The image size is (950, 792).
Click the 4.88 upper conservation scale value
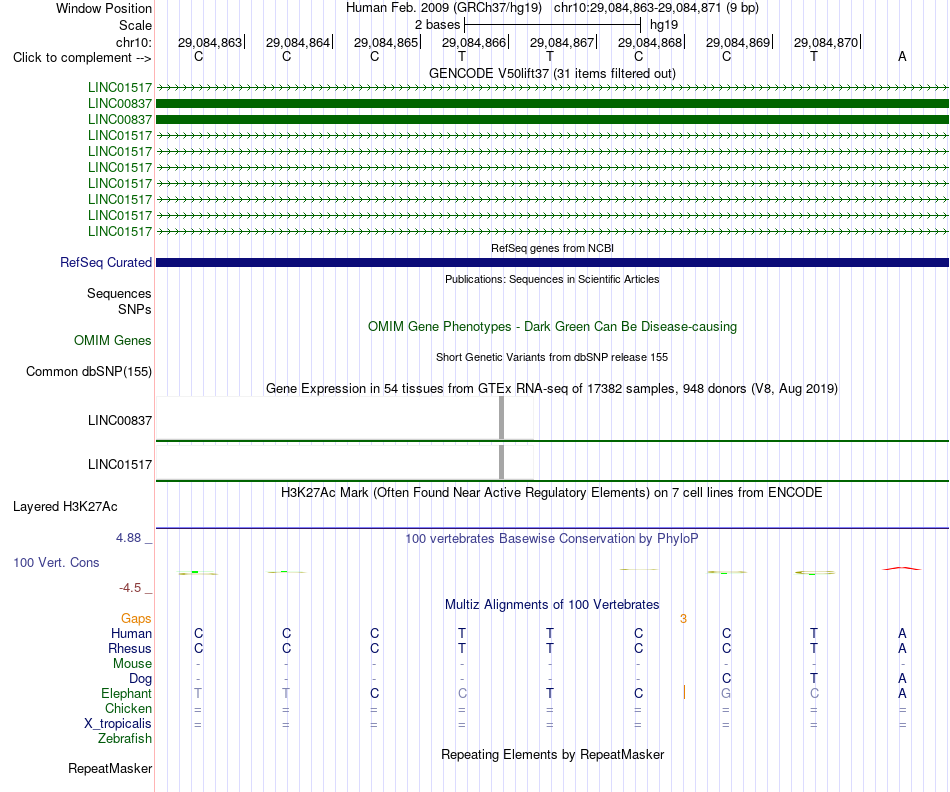pyautogui.click(x=128, y=538)
